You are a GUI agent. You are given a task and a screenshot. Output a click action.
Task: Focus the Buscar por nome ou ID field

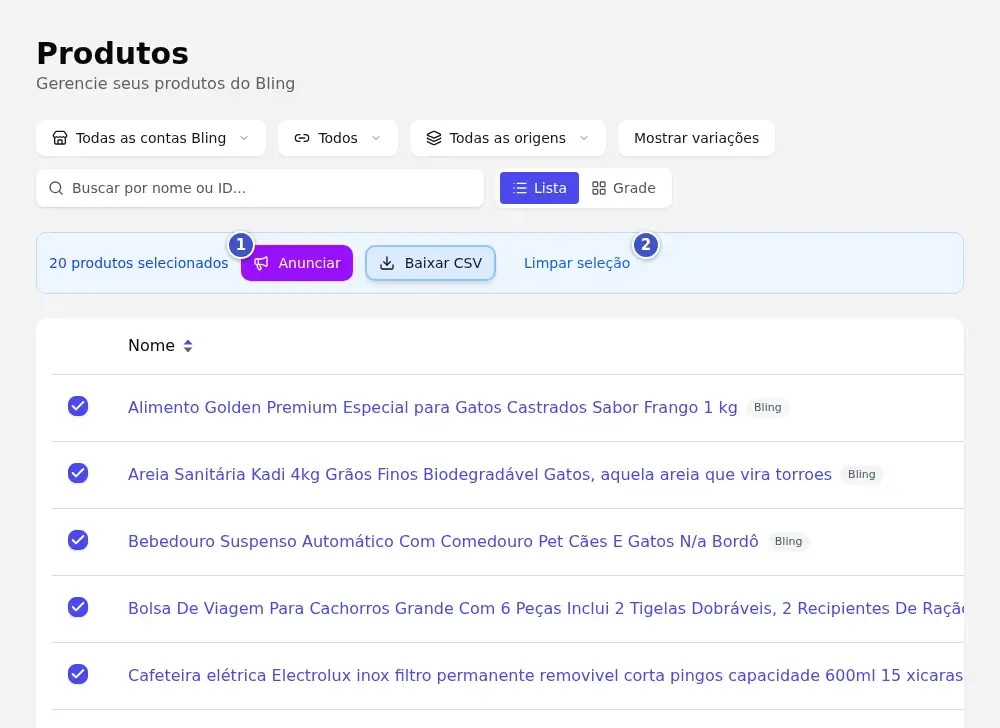[x=260, y=188]
